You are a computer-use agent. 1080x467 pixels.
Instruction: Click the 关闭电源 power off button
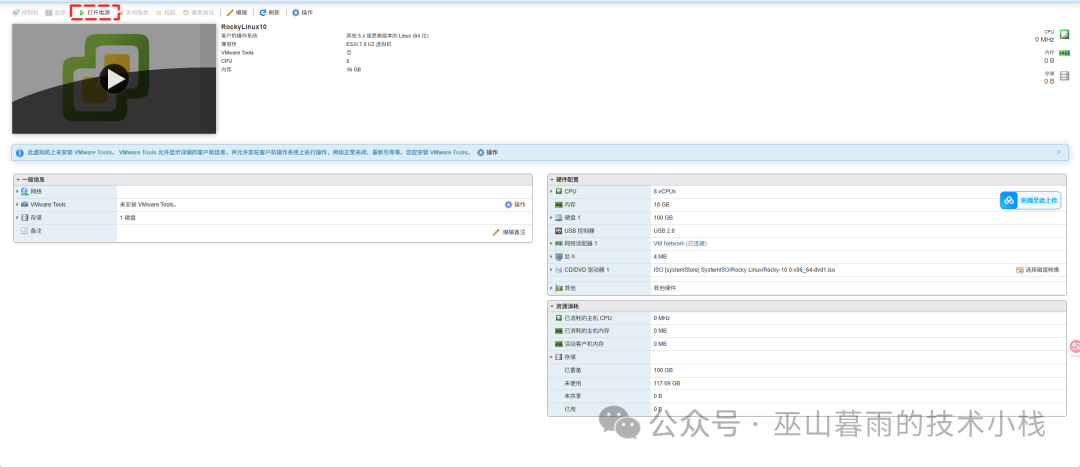(132, 12)
